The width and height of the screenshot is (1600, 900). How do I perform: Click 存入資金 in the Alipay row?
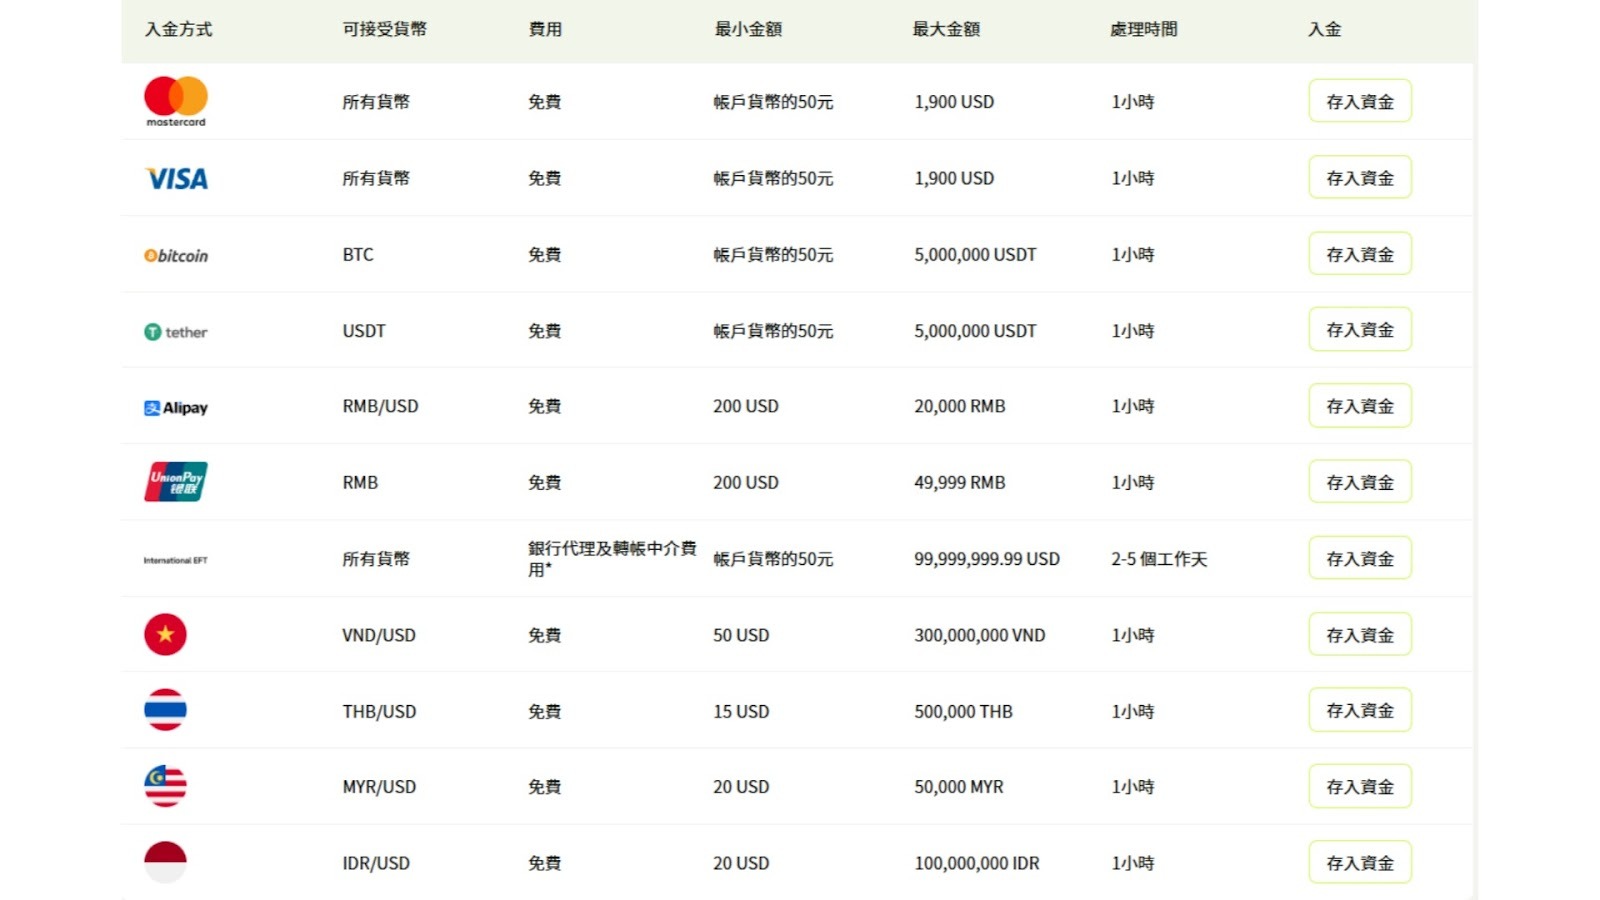tap(1360, 406)
